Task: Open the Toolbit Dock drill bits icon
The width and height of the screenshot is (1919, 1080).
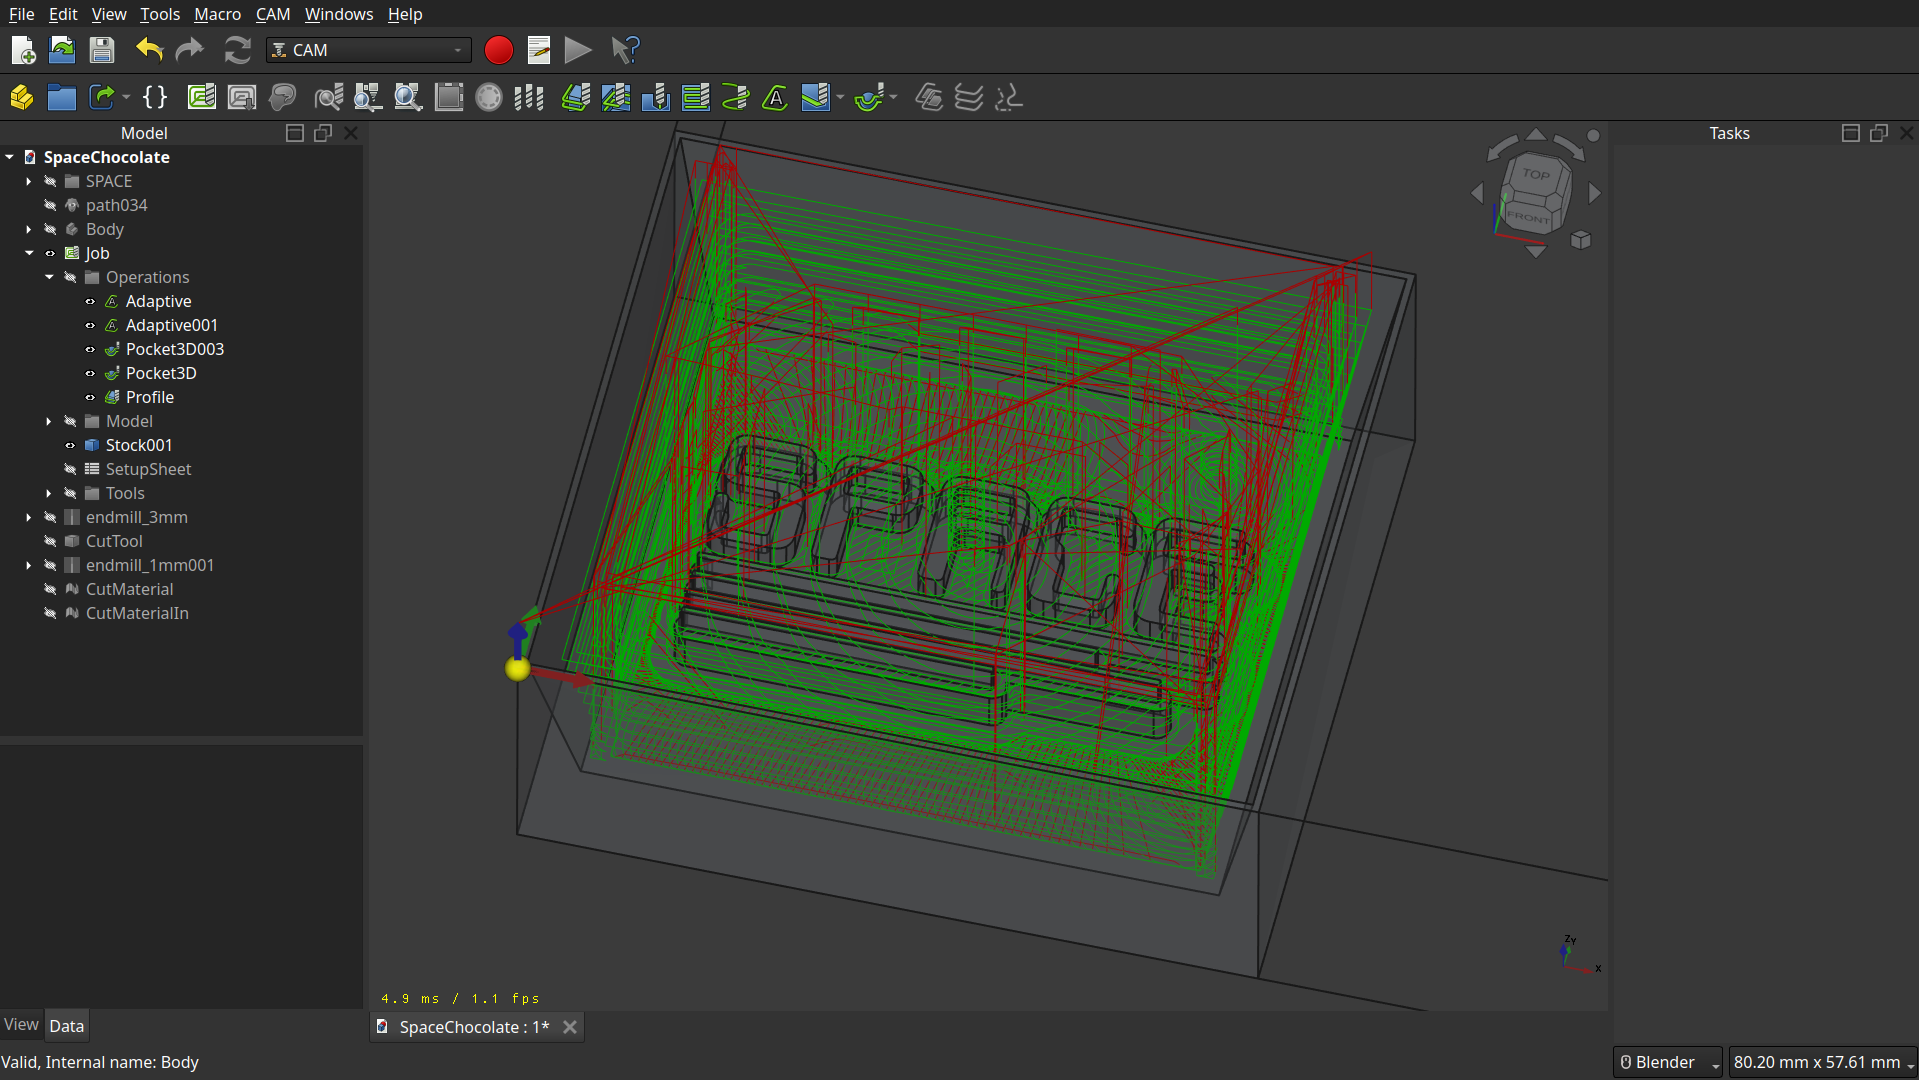Action: point(529,97)
